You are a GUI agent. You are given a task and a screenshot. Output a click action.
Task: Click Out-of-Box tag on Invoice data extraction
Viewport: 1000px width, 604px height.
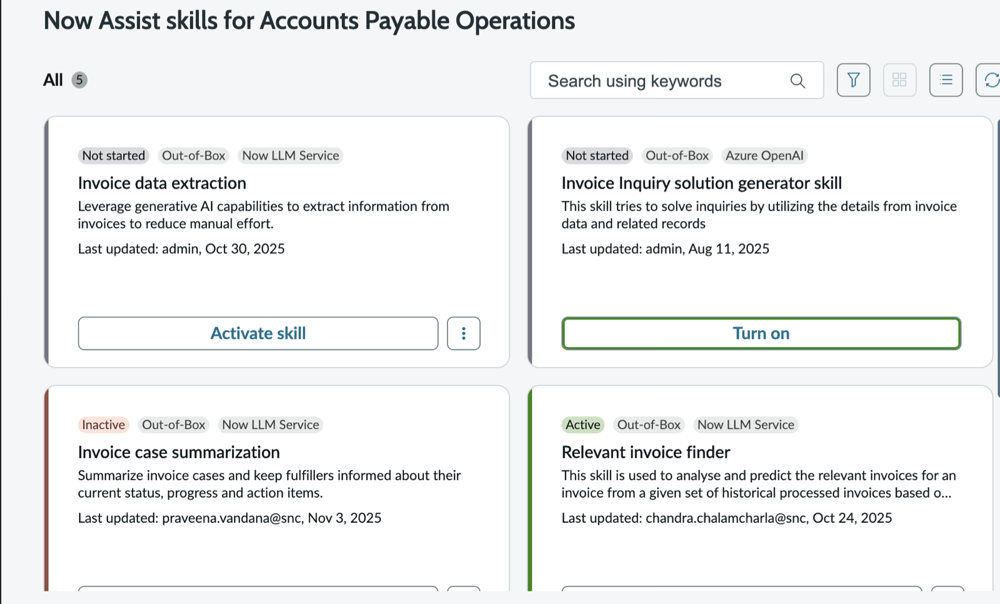pyautogui.click(x=193, y=156)
